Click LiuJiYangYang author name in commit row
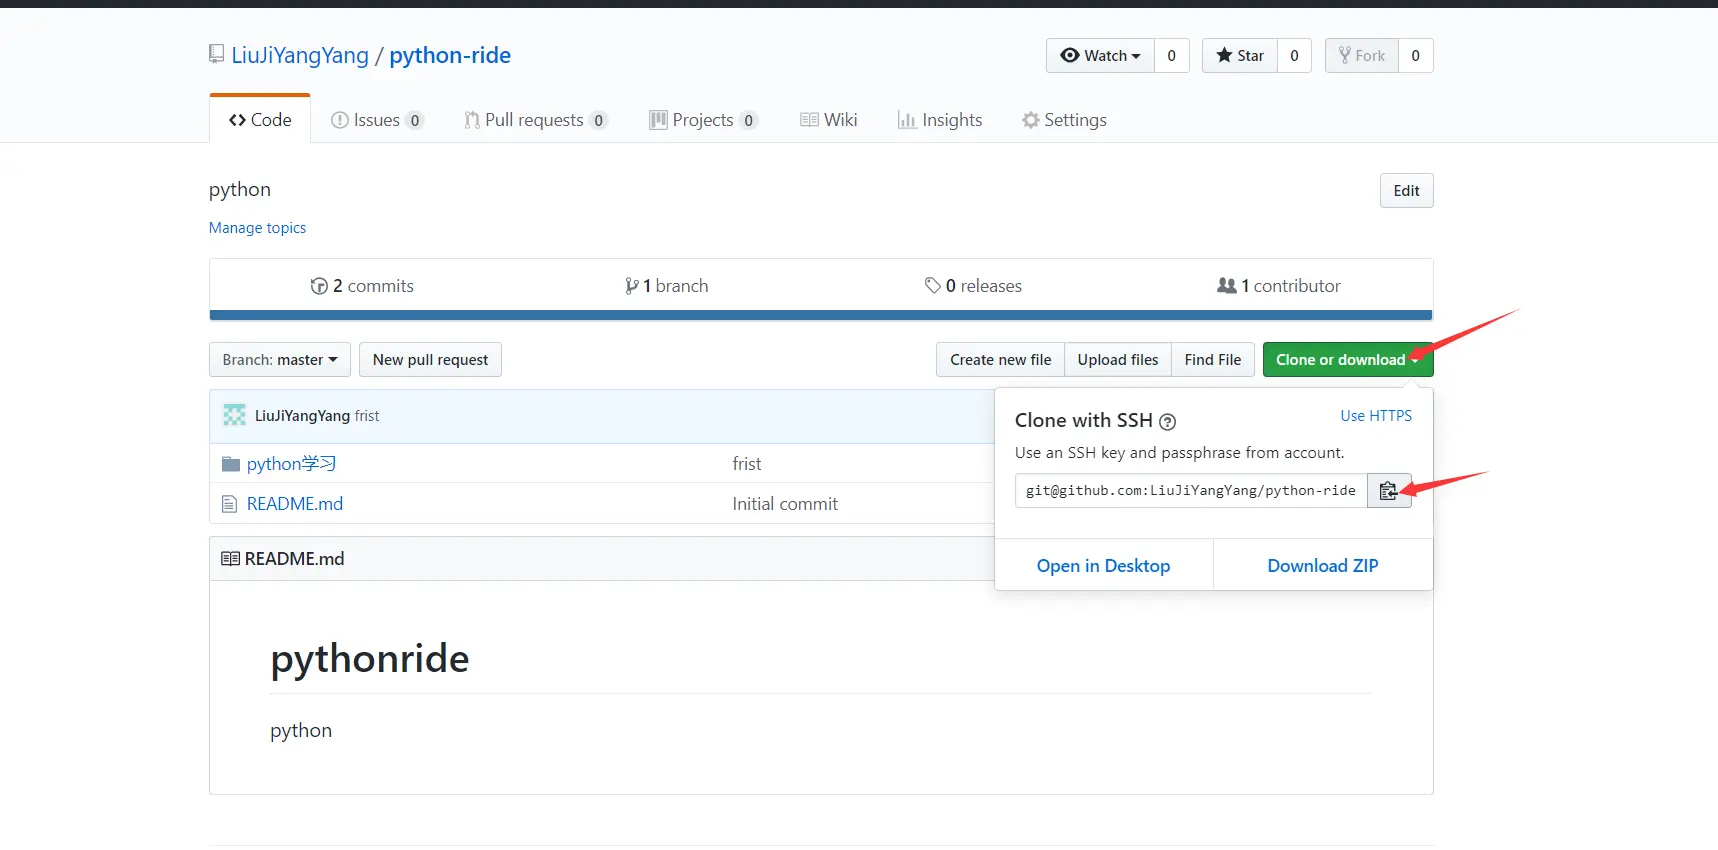 coord(302,416)
